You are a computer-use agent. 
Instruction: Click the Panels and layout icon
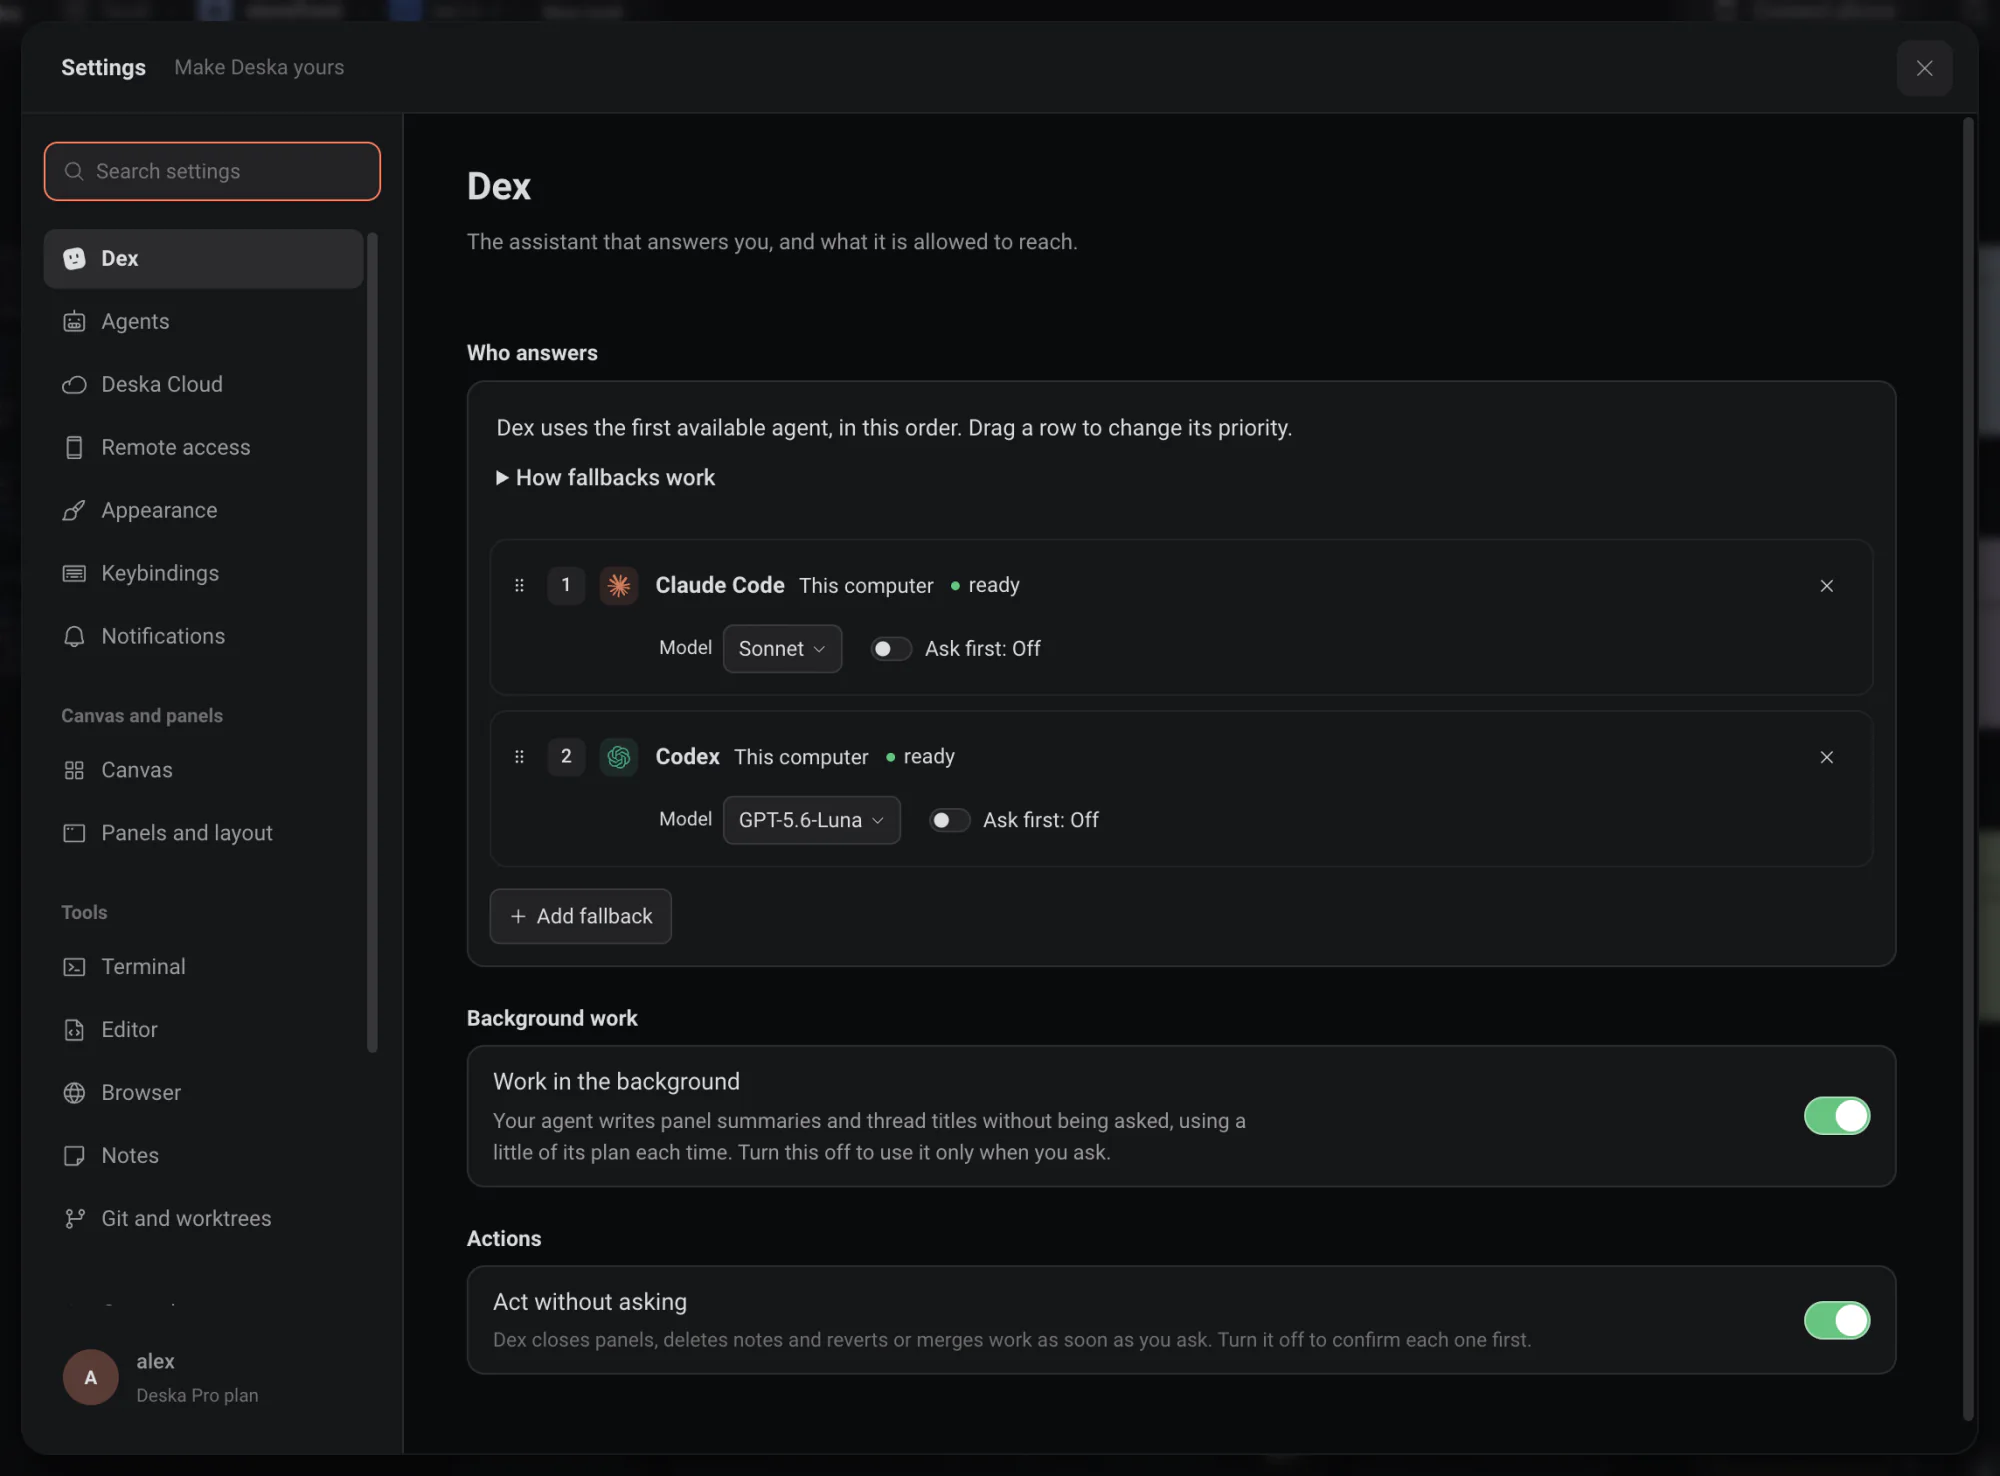tap(74, 833)
